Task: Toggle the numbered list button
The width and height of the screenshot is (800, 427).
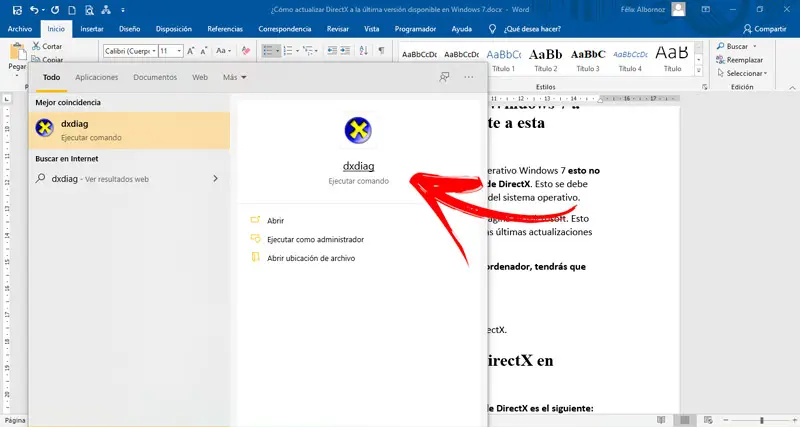Action: 288,51
